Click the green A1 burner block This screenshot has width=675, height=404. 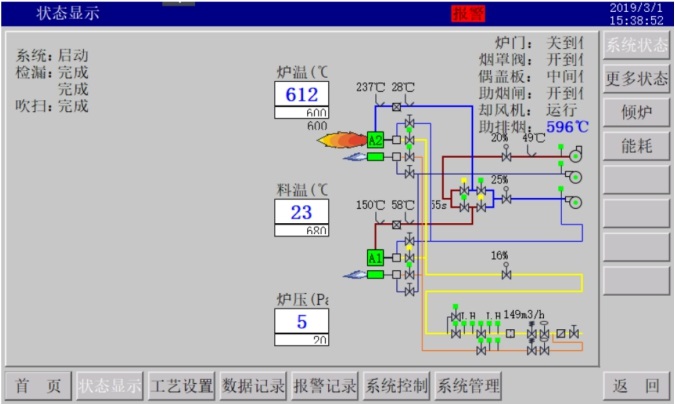[x=375, y=258]
